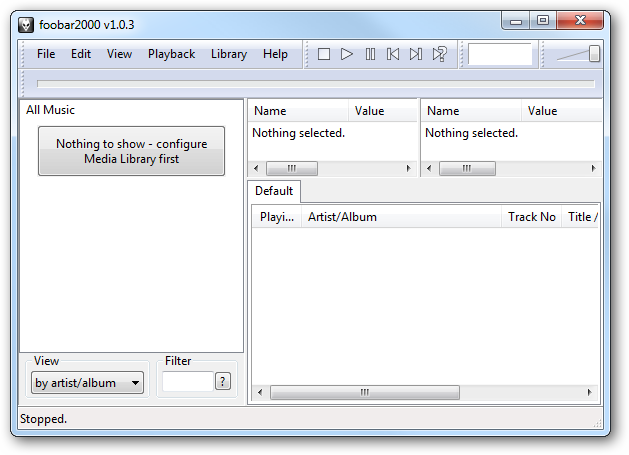The image size is (629, 455).
Task: Click the second properties panel Value column header
Action: pos(562,111)
